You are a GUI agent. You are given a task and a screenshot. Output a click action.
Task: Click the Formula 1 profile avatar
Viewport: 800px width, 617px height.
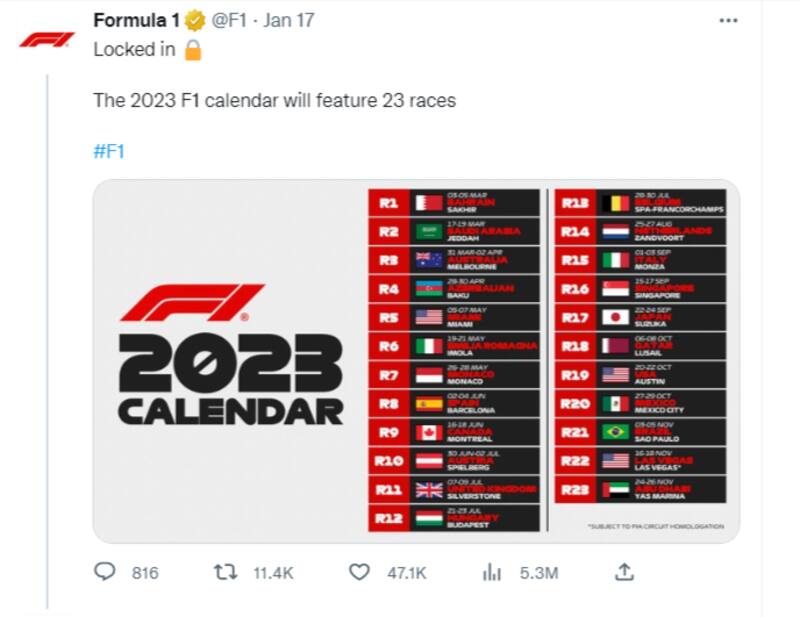[47, 39]
